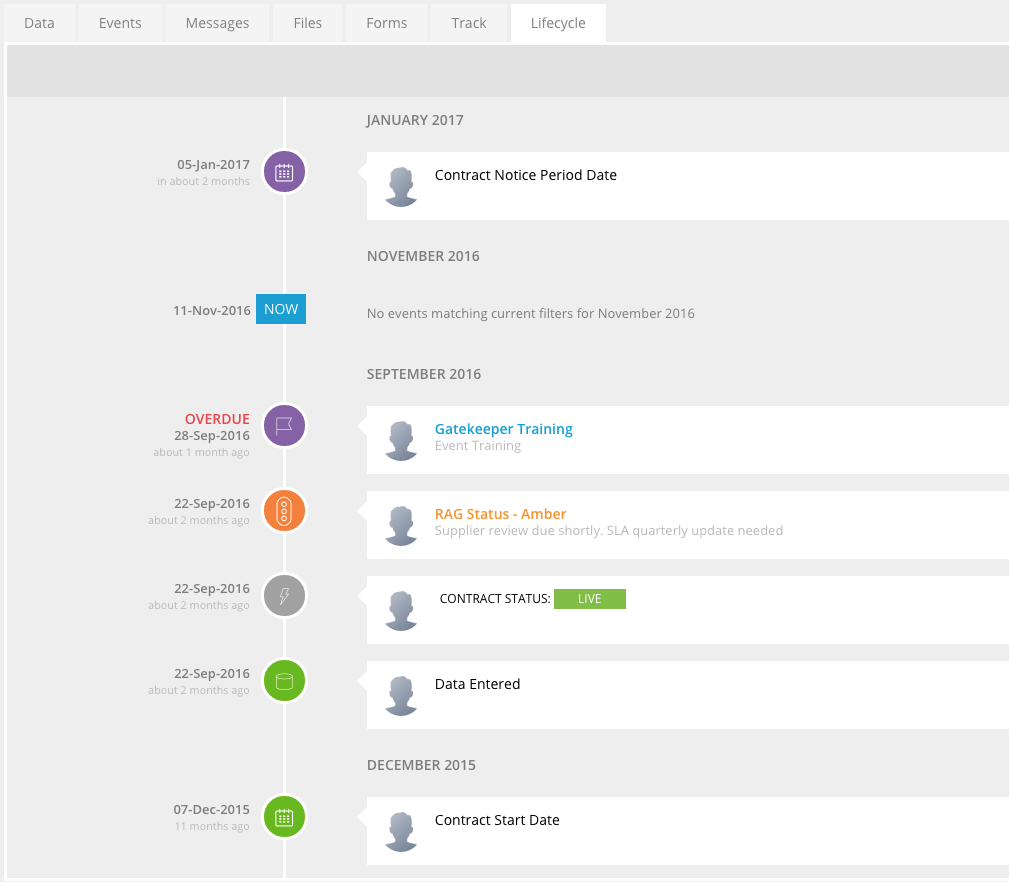1009x882 pixels.
Task: Click the user avatar beside Contract Start Date
Action: coord(401,832)
